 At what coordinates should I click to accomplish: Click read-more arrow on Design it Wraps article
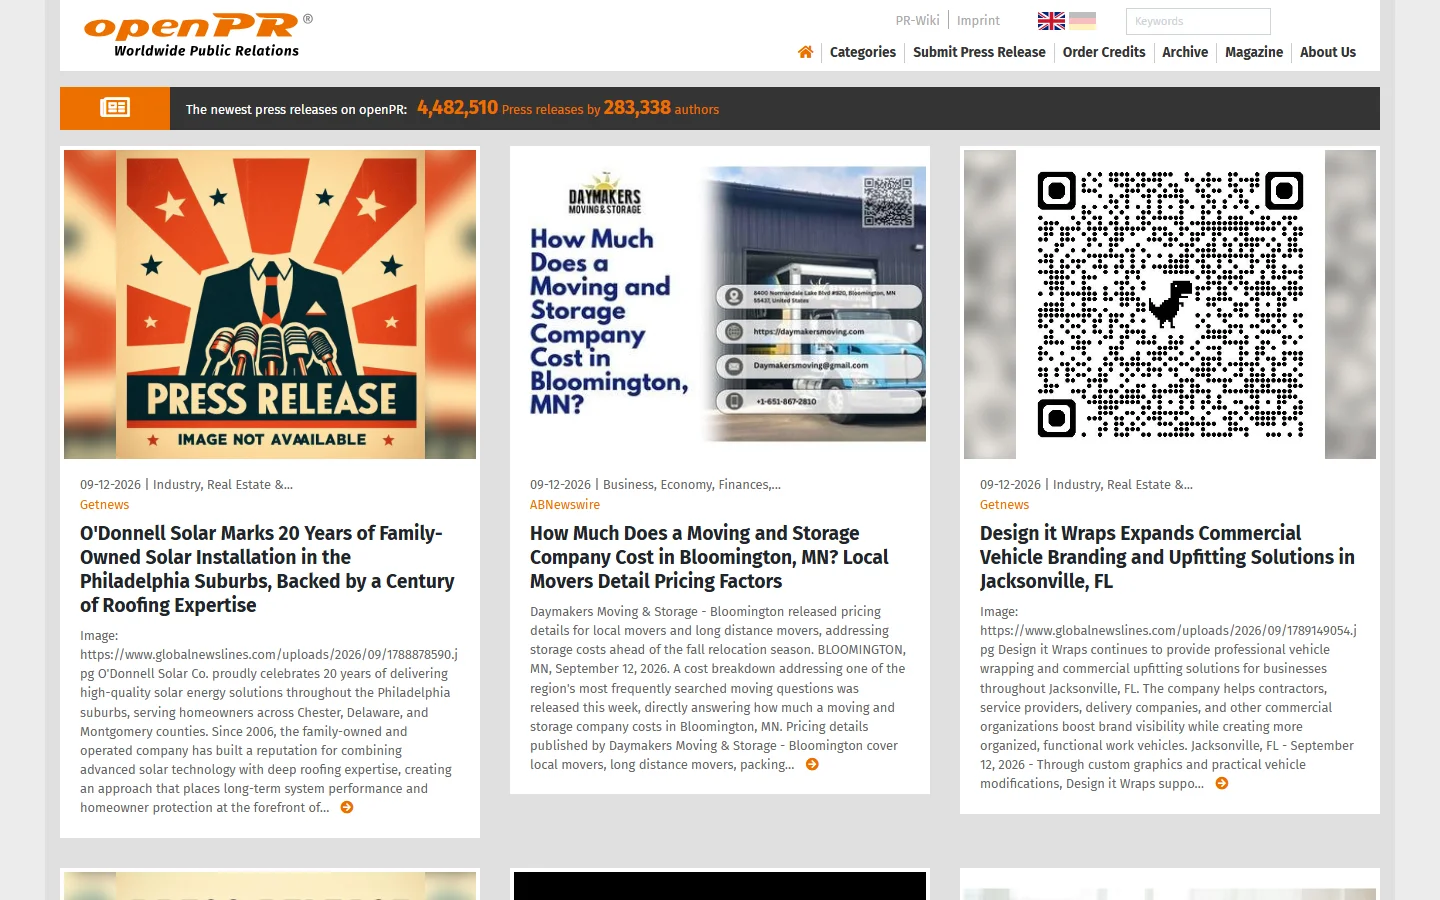pos(1221,783)
